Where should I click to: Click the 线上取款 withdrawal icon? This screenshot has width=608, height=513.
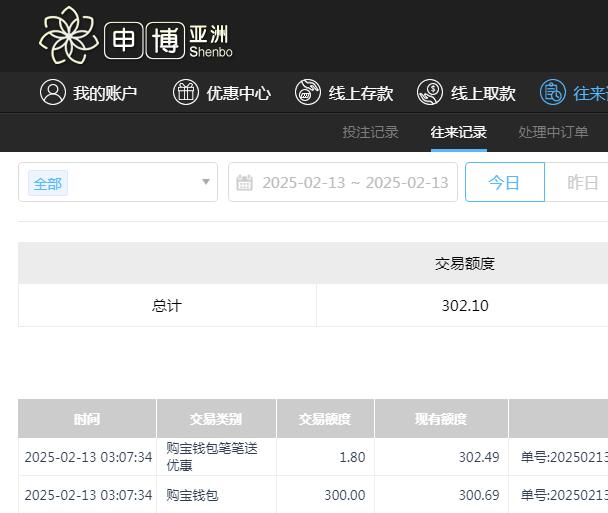click(430, 92)
